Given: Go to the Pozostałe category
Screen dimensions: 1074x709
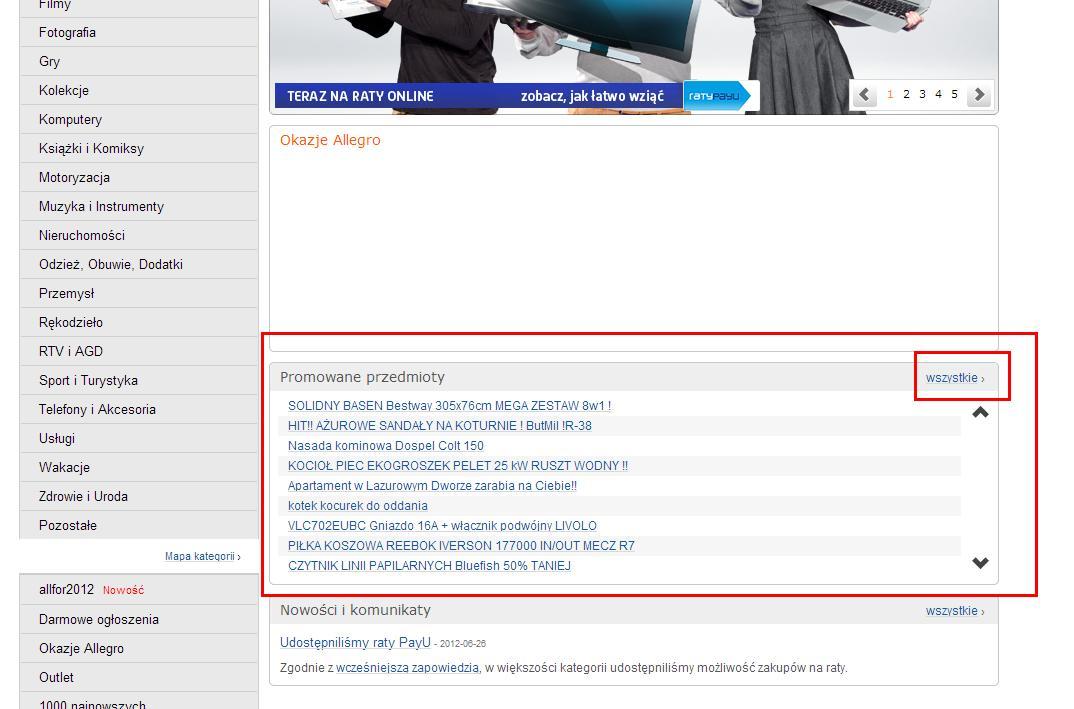Looking at the screenshot, I should click(139, 525).
